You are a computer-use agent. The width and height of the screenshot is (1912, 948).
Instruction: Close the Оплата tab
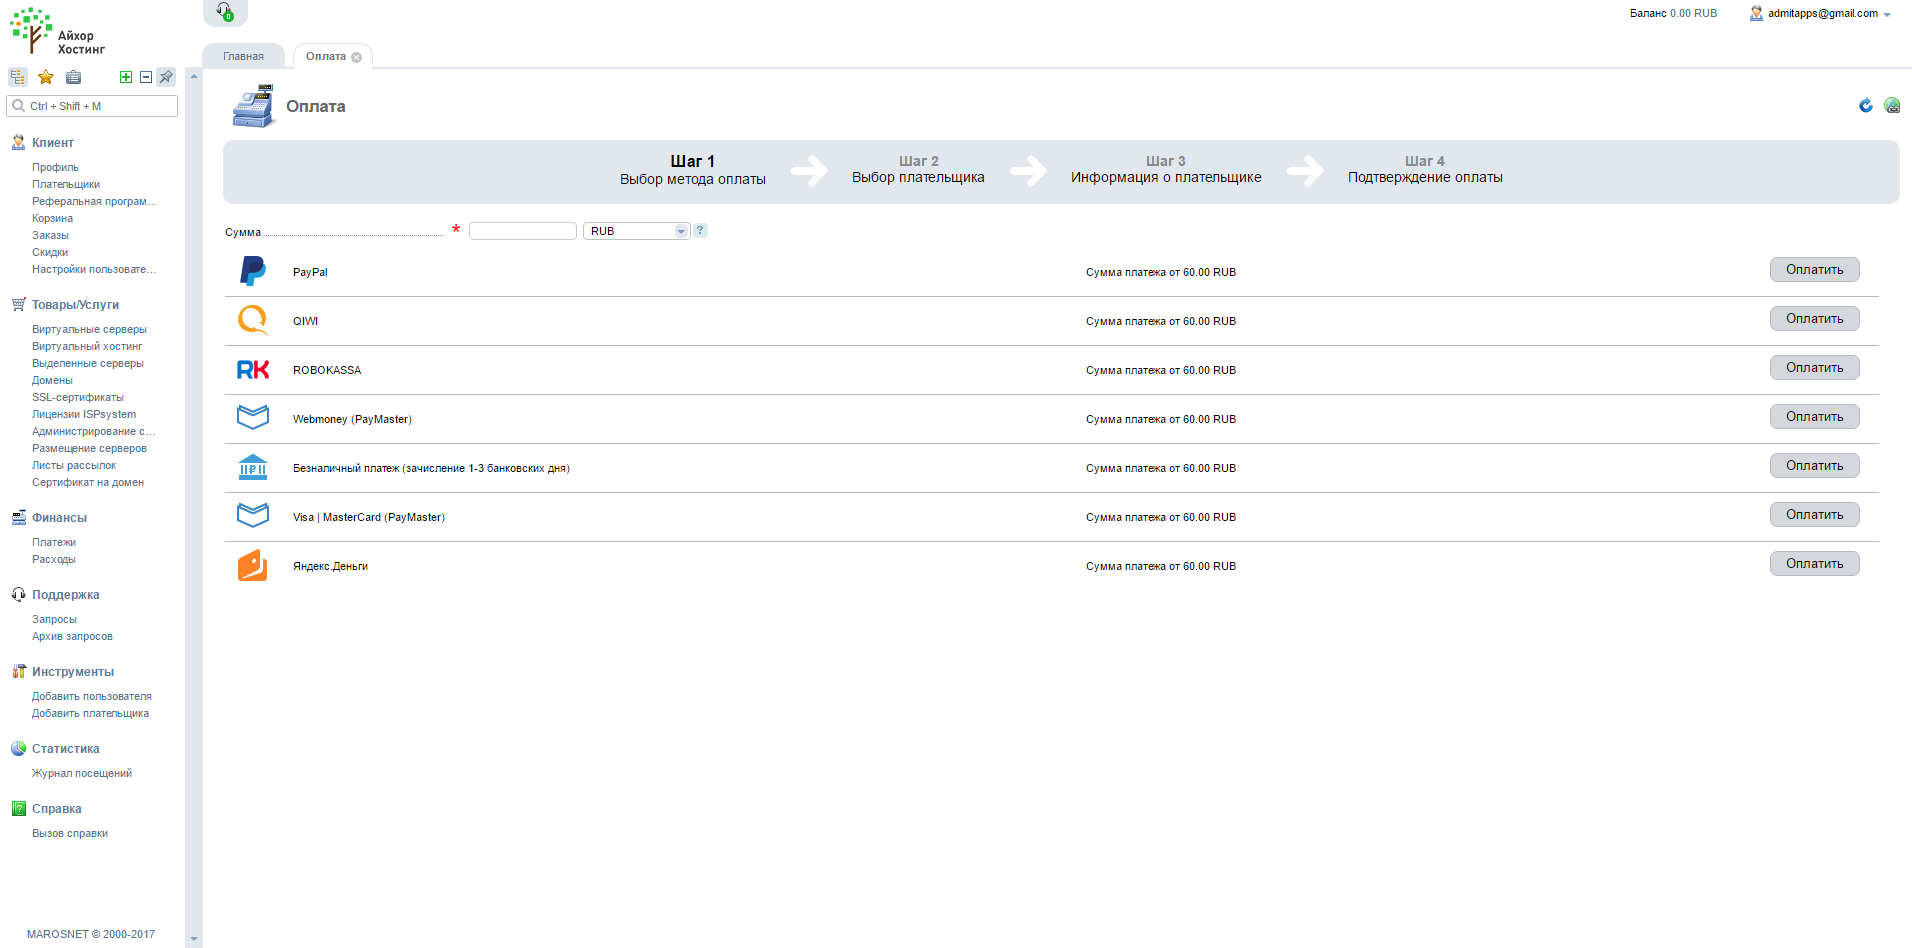[x=356, y=57]
